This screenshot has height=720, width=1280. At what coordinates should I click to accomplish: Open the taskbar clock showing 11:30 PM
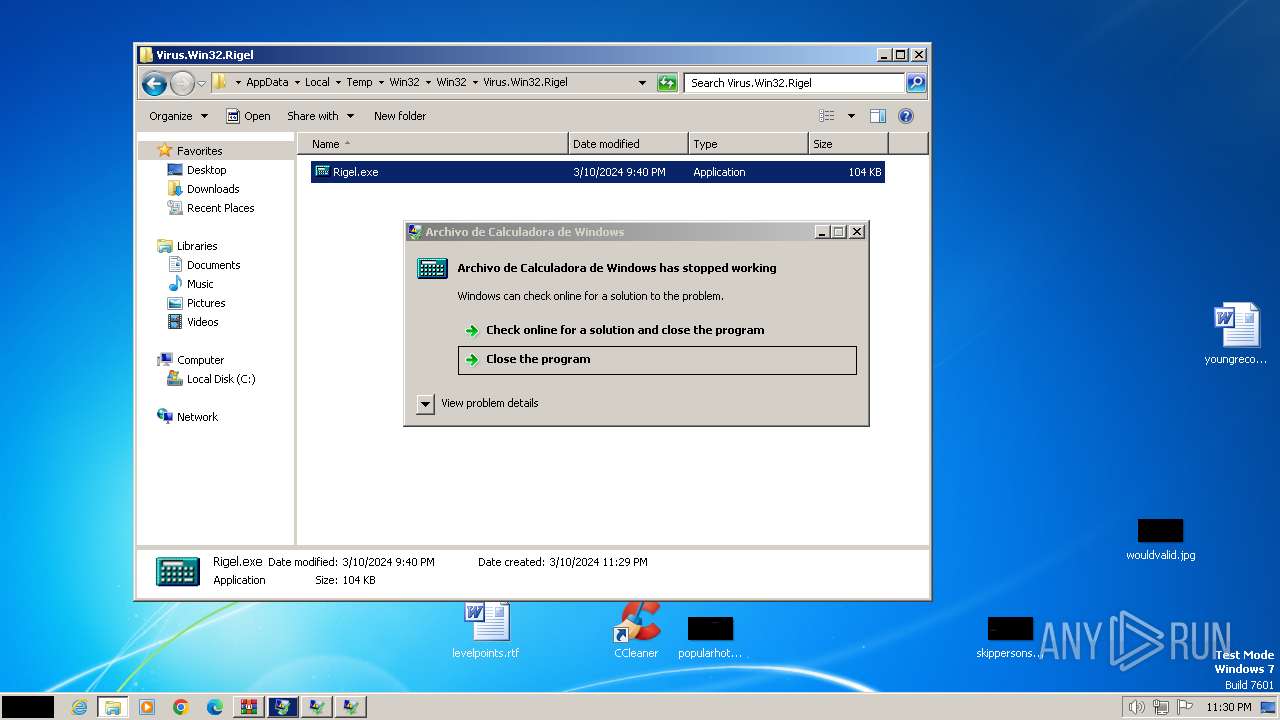click(1229, 707)
